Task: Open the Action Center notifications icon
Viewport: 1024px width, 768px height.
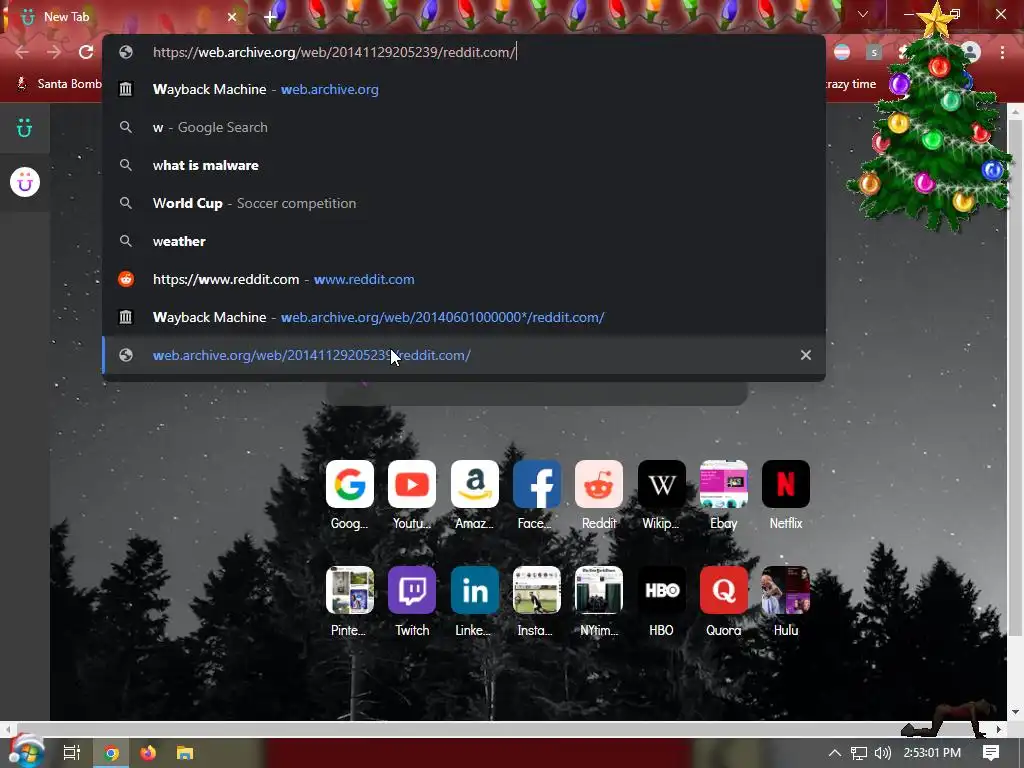Action: [991, 753]
